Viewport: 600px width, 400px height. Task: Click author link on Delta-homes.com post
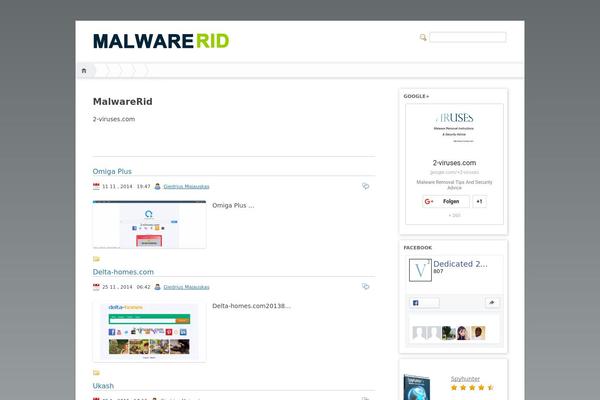186,287
